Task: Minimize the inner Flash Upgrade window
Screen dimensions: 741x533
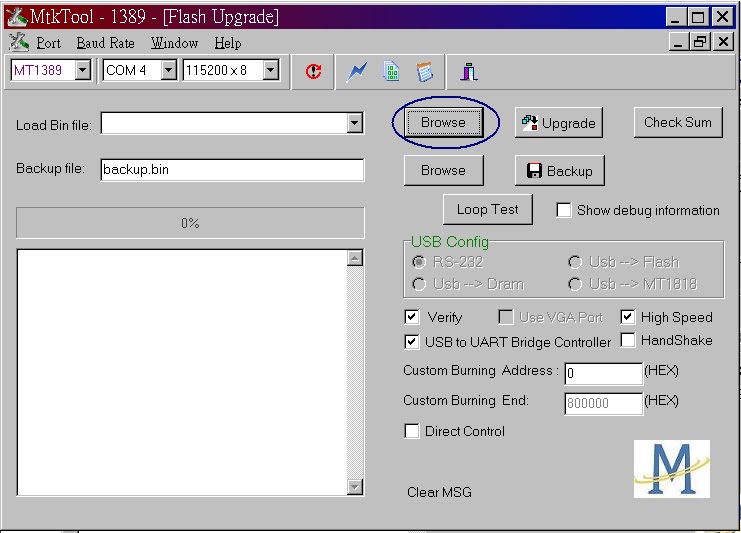Action: coord(679,42)
